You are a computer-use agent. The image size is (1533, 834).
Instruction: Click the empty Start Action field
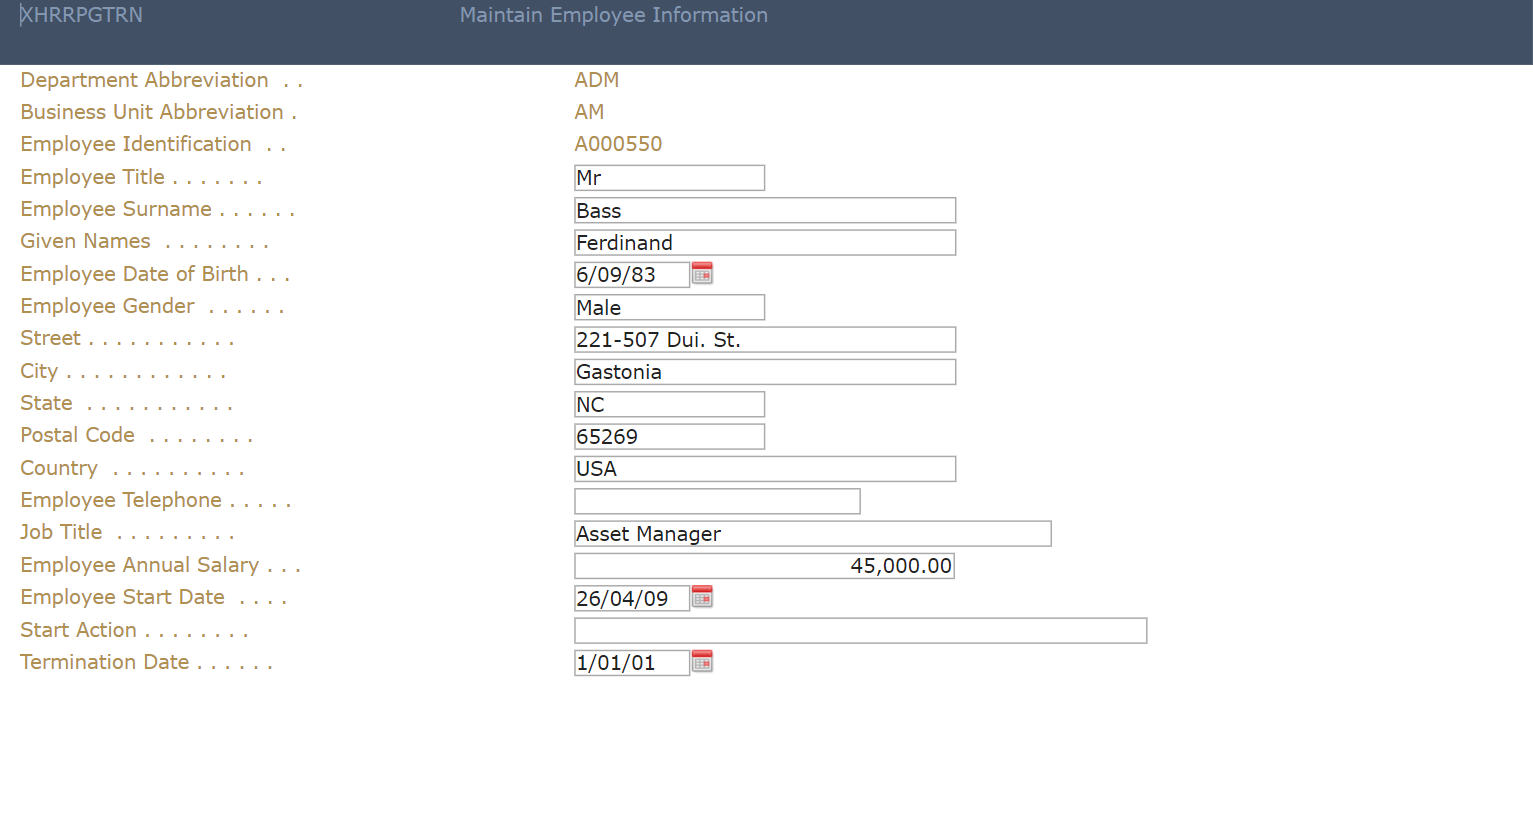860,631
